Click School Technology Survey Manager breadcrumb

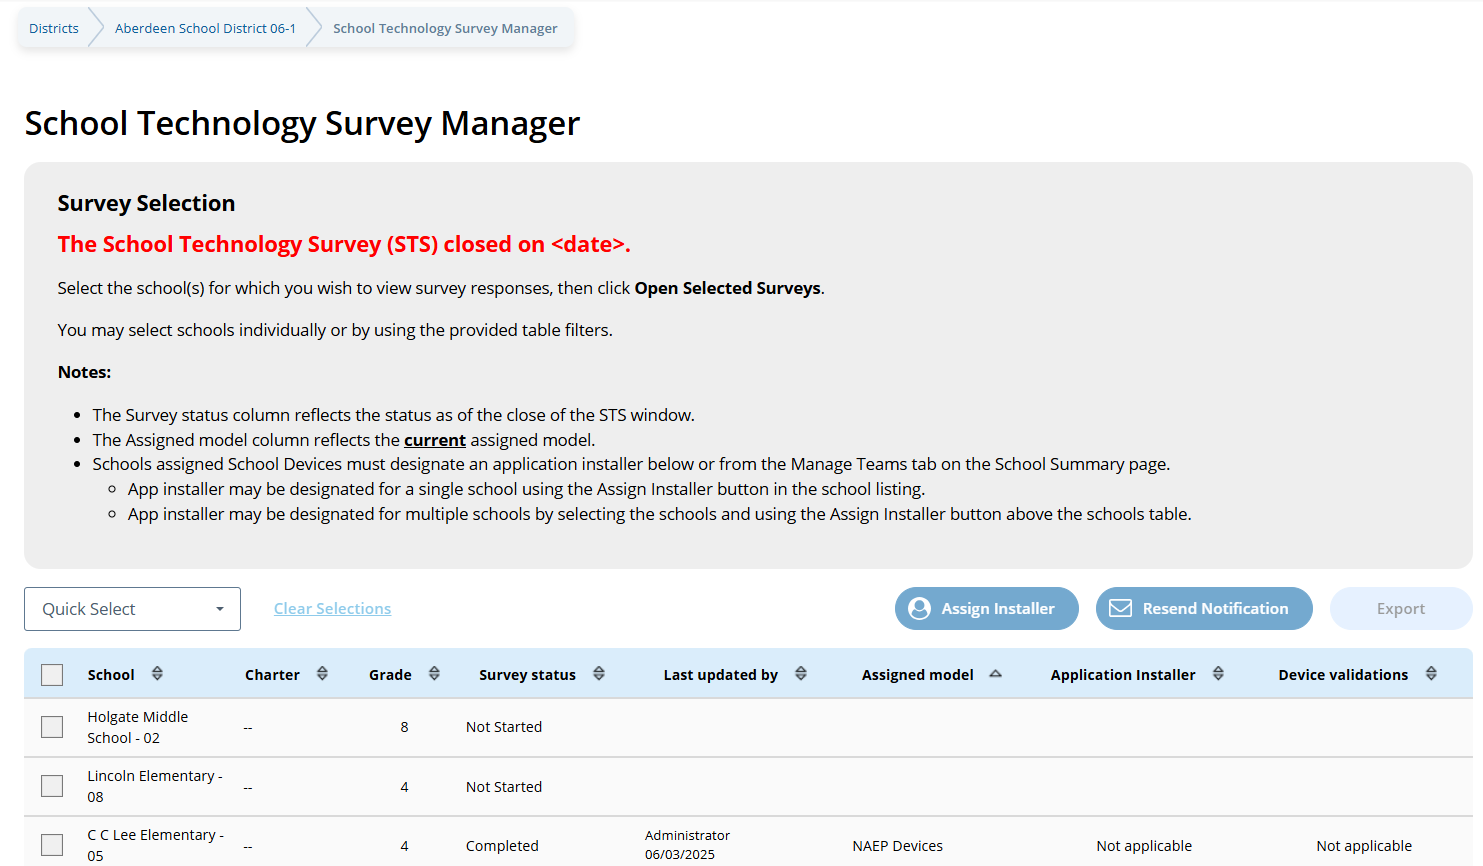445,28
